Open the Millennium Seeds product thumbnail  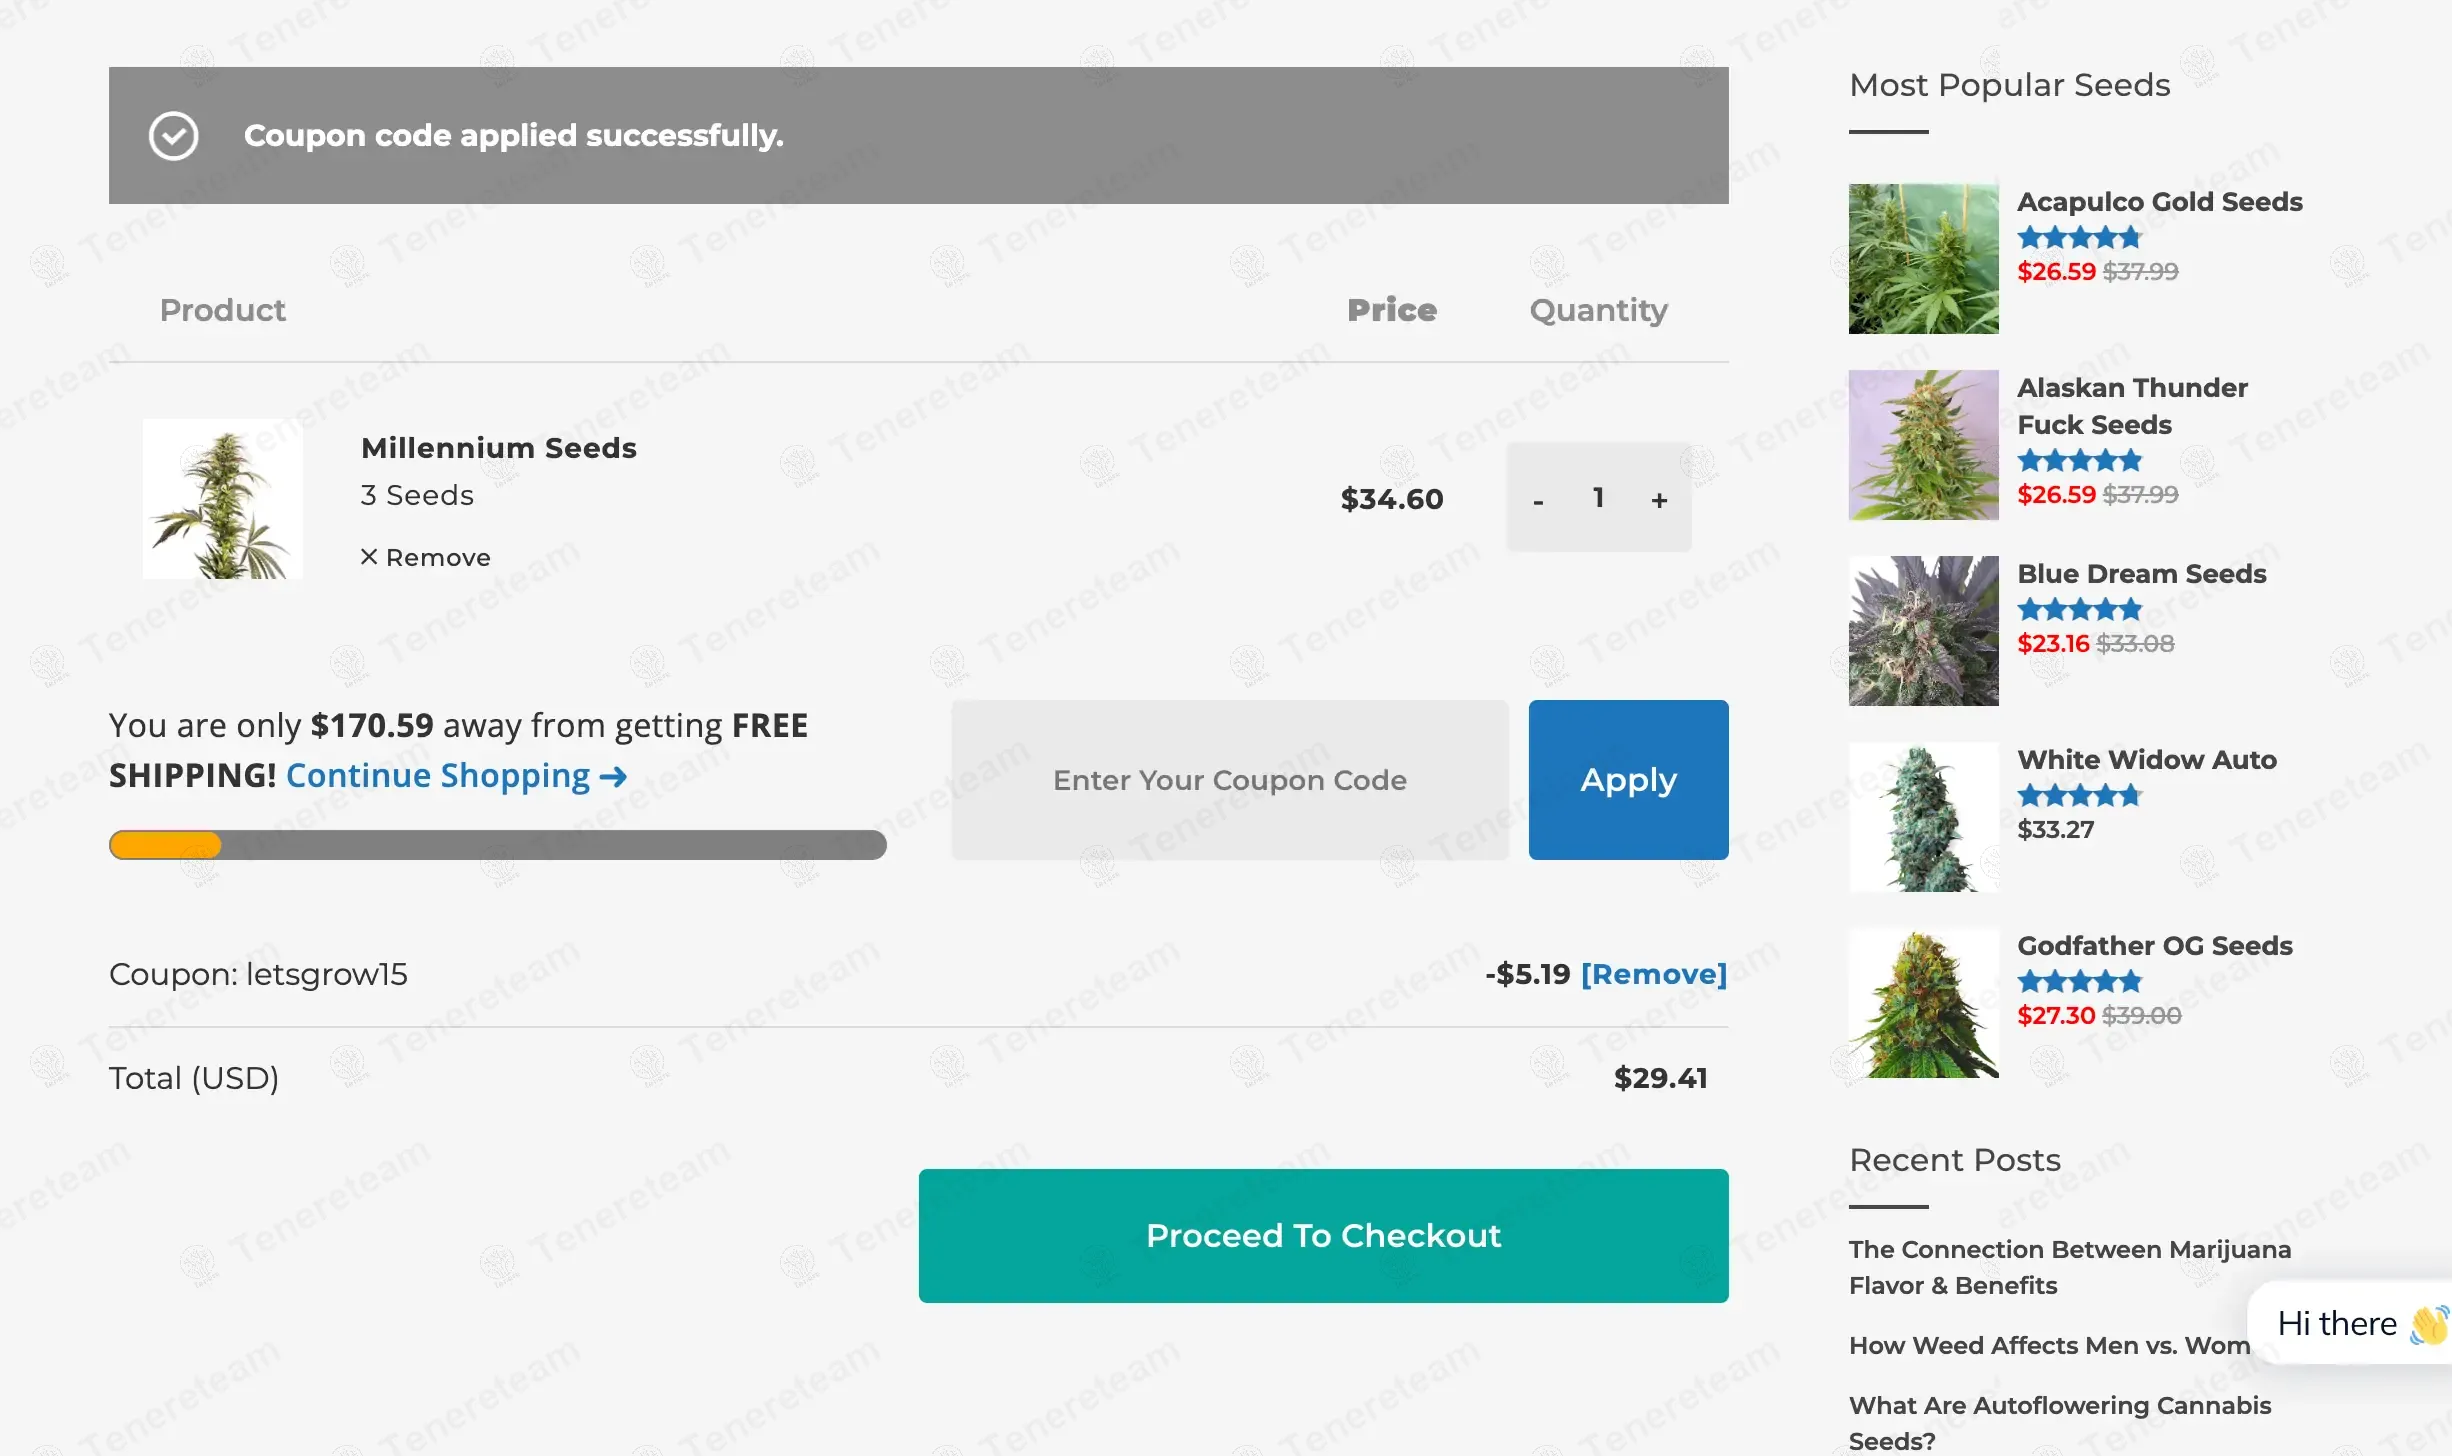pos(223,499)
